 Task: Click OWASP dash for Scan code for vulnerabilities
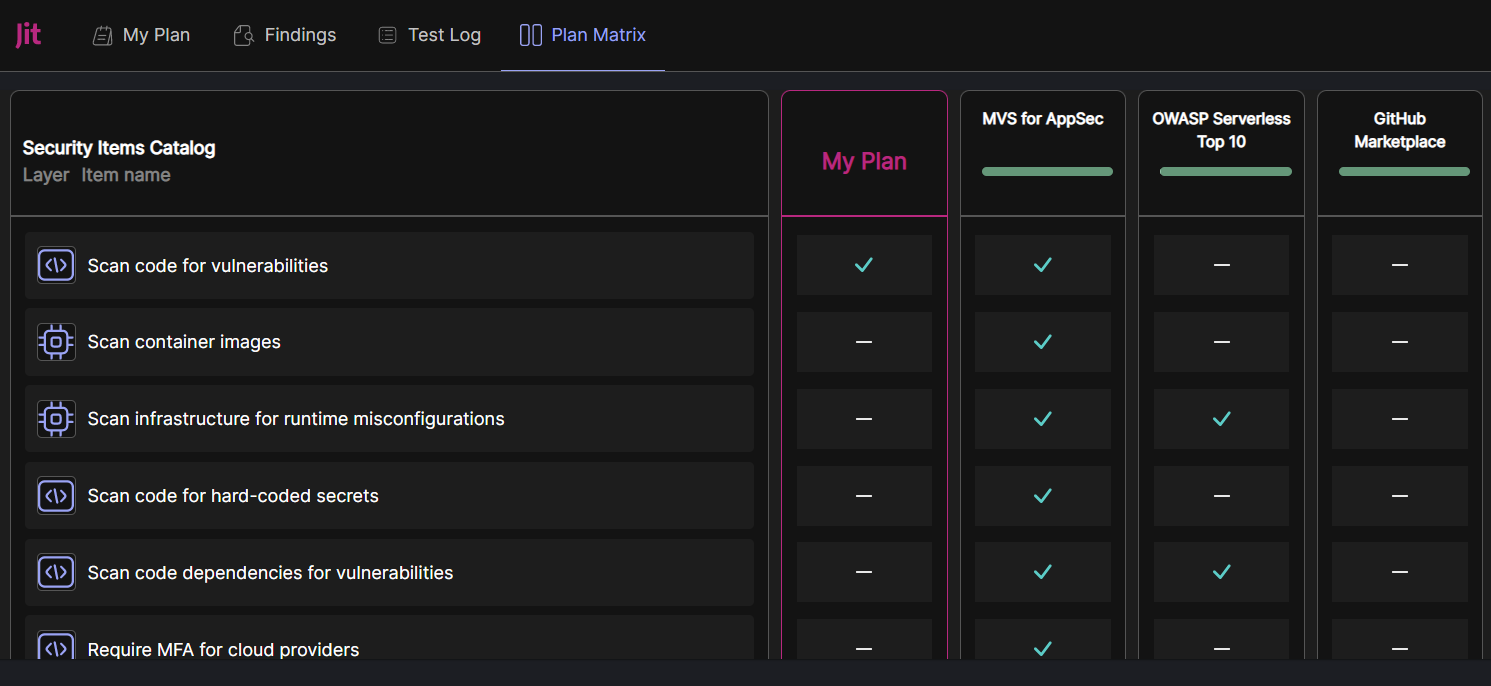[1221, 265]
